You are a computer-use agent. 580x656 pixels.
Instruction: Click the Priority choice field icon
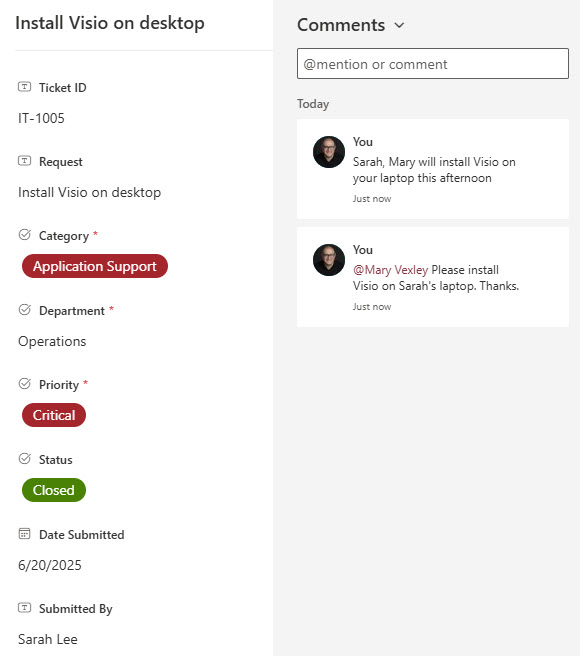click(25, 384)
